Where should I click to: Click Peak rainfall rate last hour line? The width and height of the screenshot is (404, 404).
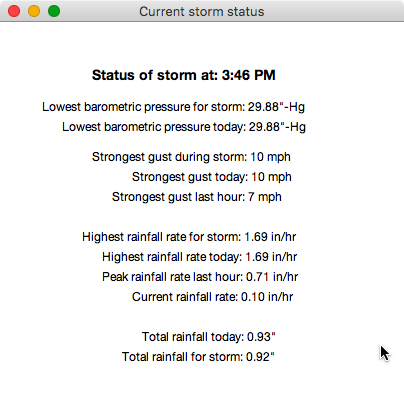[x=200, y=277]
